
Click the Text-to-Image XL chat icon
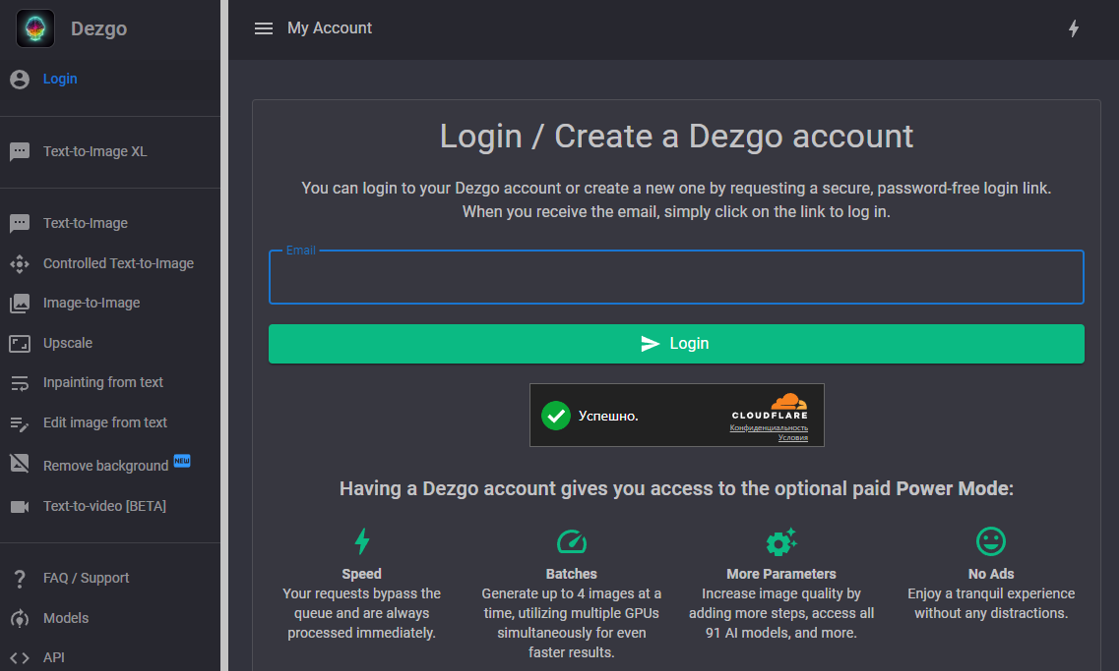tap(20, 151)
